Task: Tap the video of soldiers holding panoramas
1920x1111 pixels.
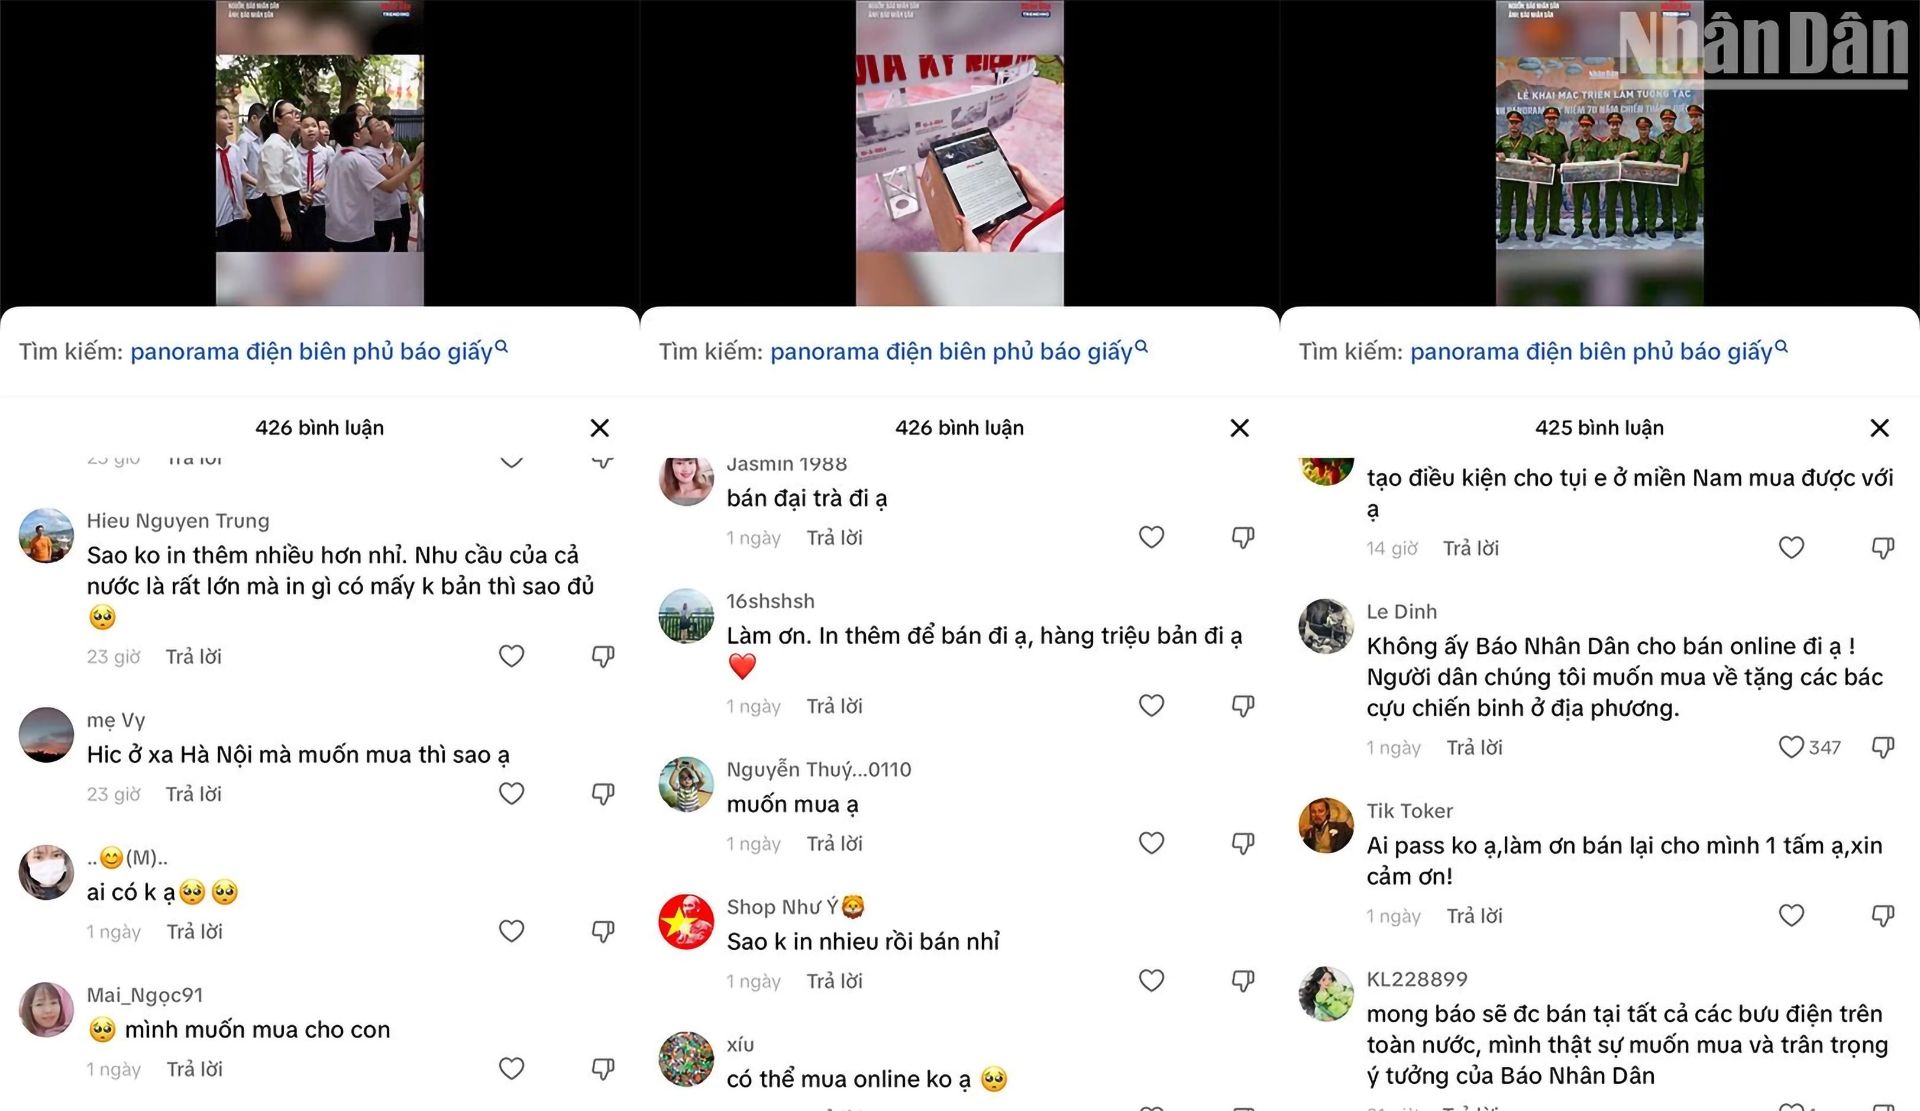Action: click(x=1600, y=153)
